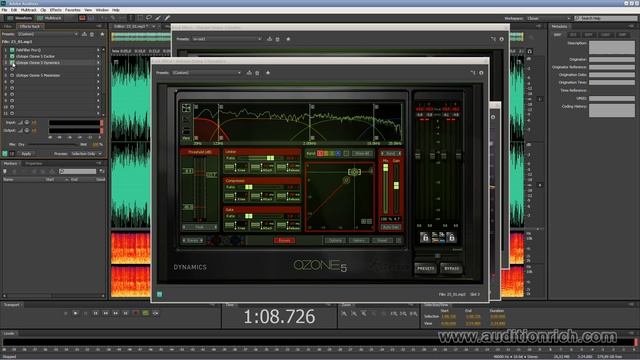Click the 1:08.726 time display

pyautogui.click(x=280, y=317)
